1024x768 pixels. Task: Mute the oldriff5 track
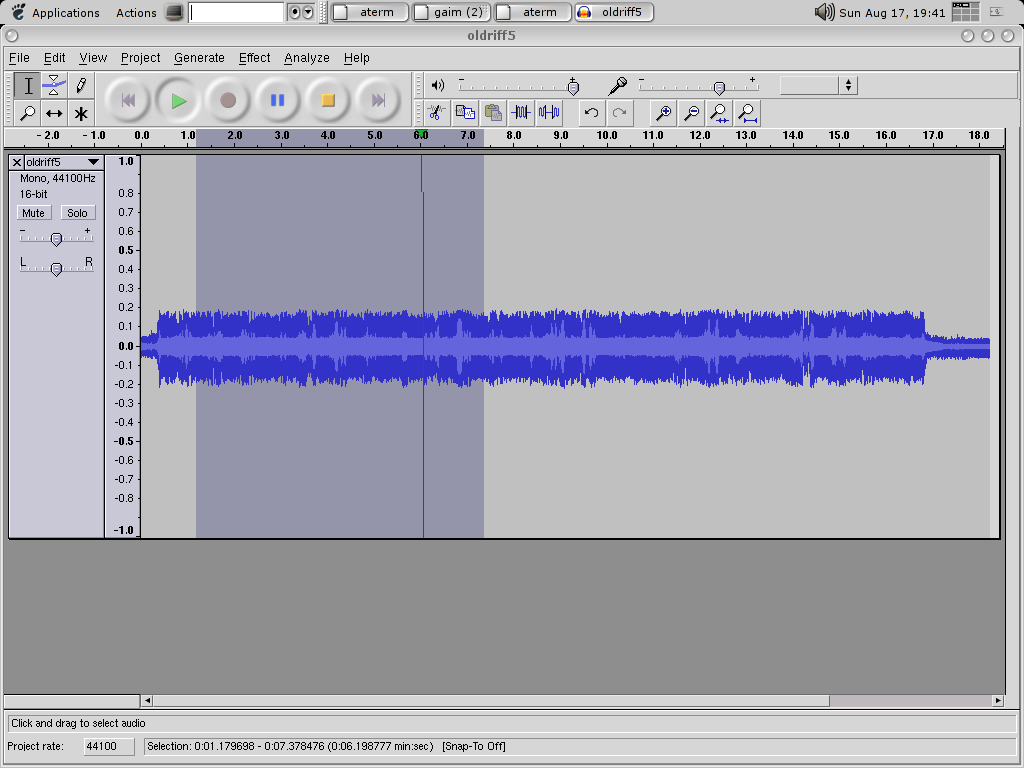click(33, 213)
